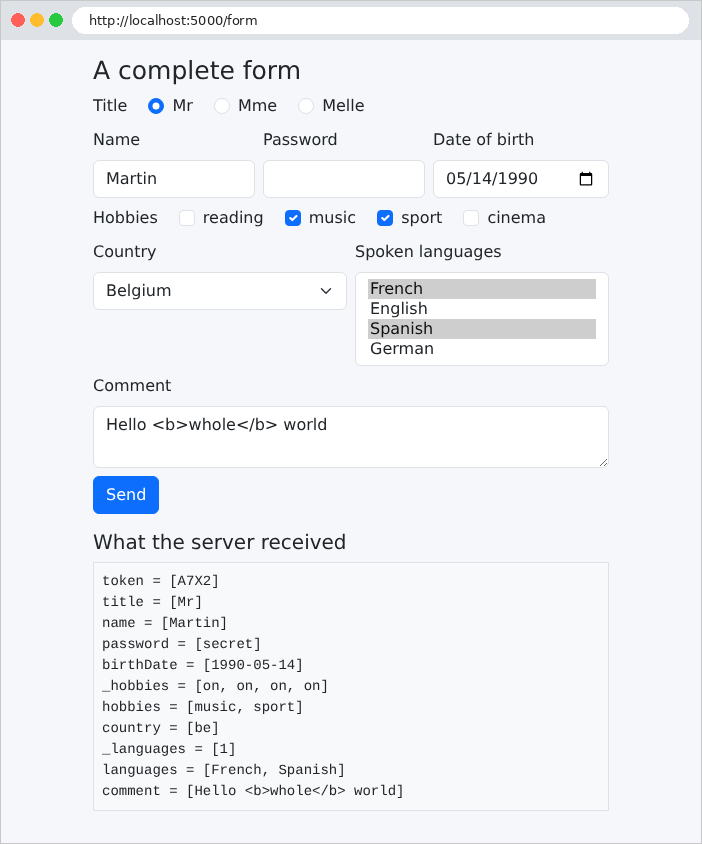The height and width of the screenshot is (844, 702).
Task: Click the 'A complete form' heading
Action: click(x=196, y=71)
